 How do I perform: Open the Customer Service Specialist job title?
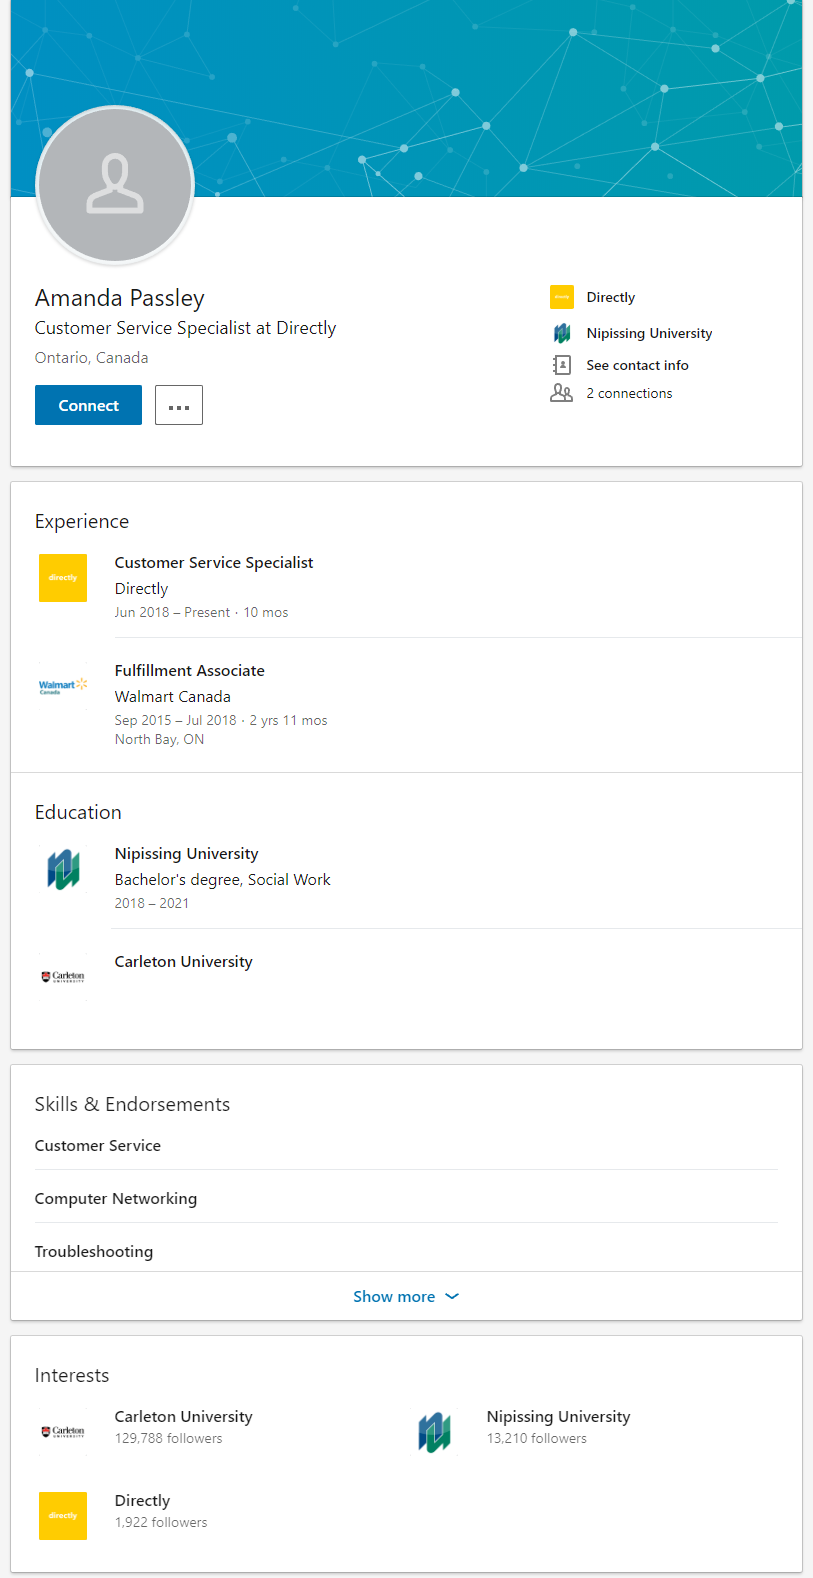(x=214, y=563)
